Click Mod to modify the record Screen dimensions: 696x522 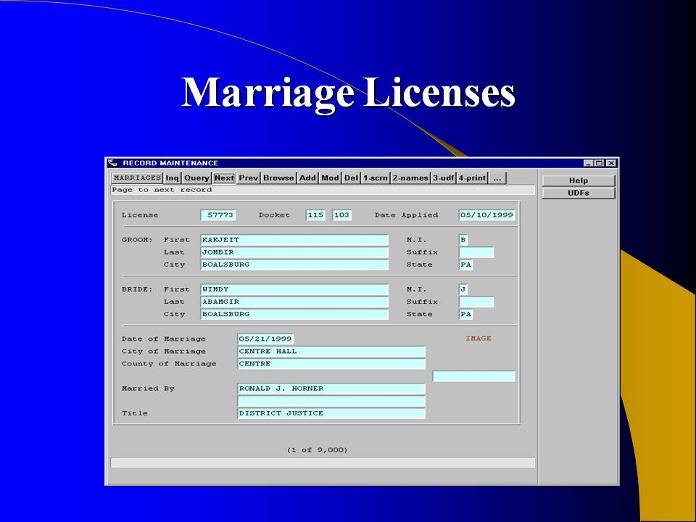[x=330, y=178]
